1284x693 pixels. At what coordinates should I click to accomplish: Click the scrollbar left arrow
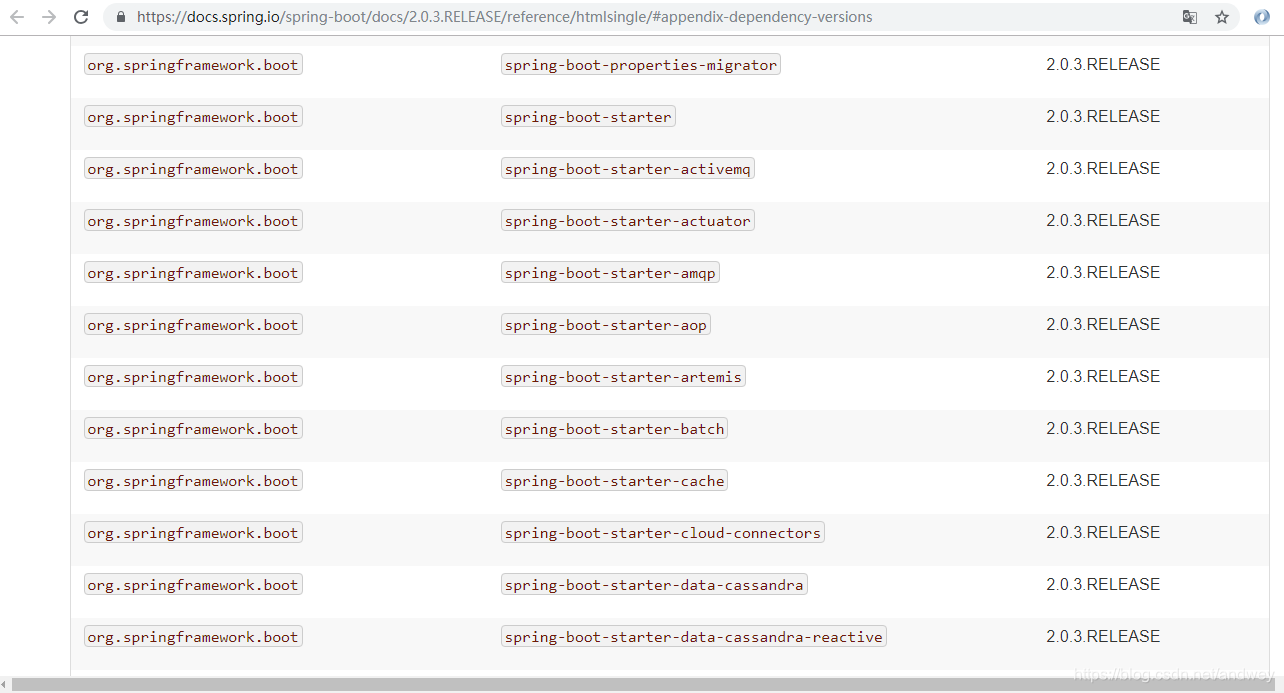tap(5, 685)
